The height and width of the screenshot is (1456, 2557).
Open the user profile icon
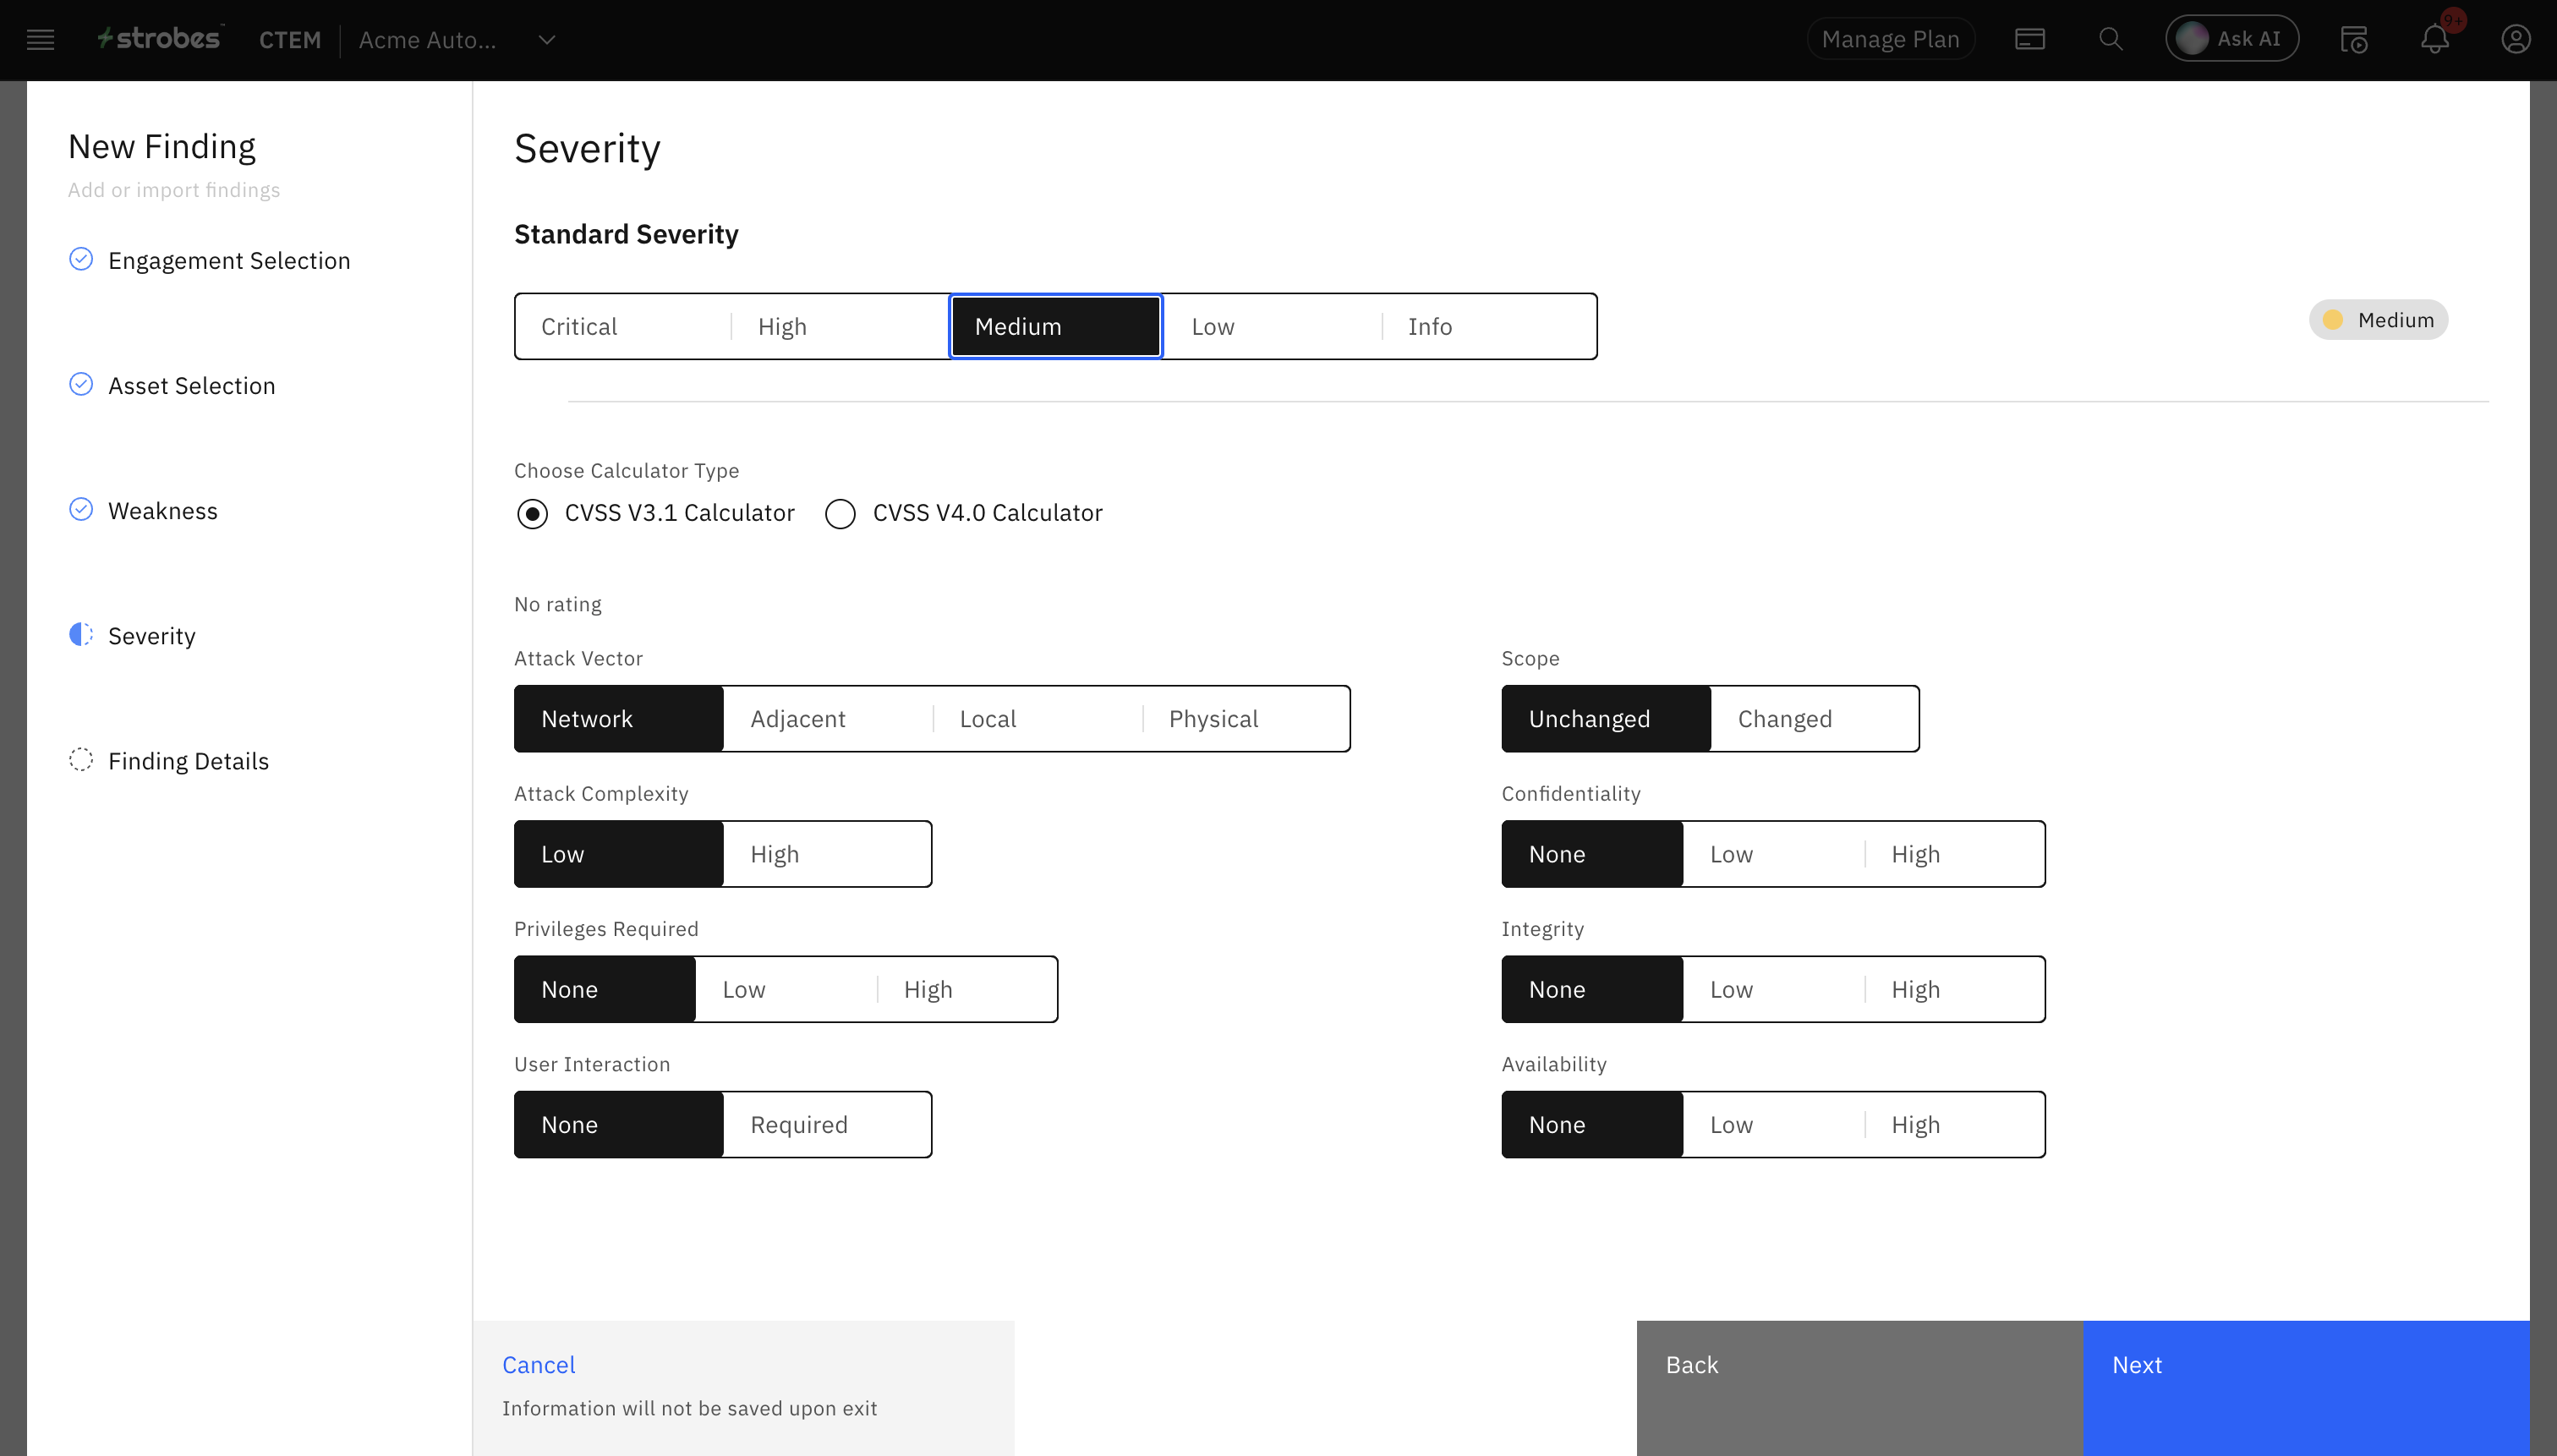[x=2515, y=40]
